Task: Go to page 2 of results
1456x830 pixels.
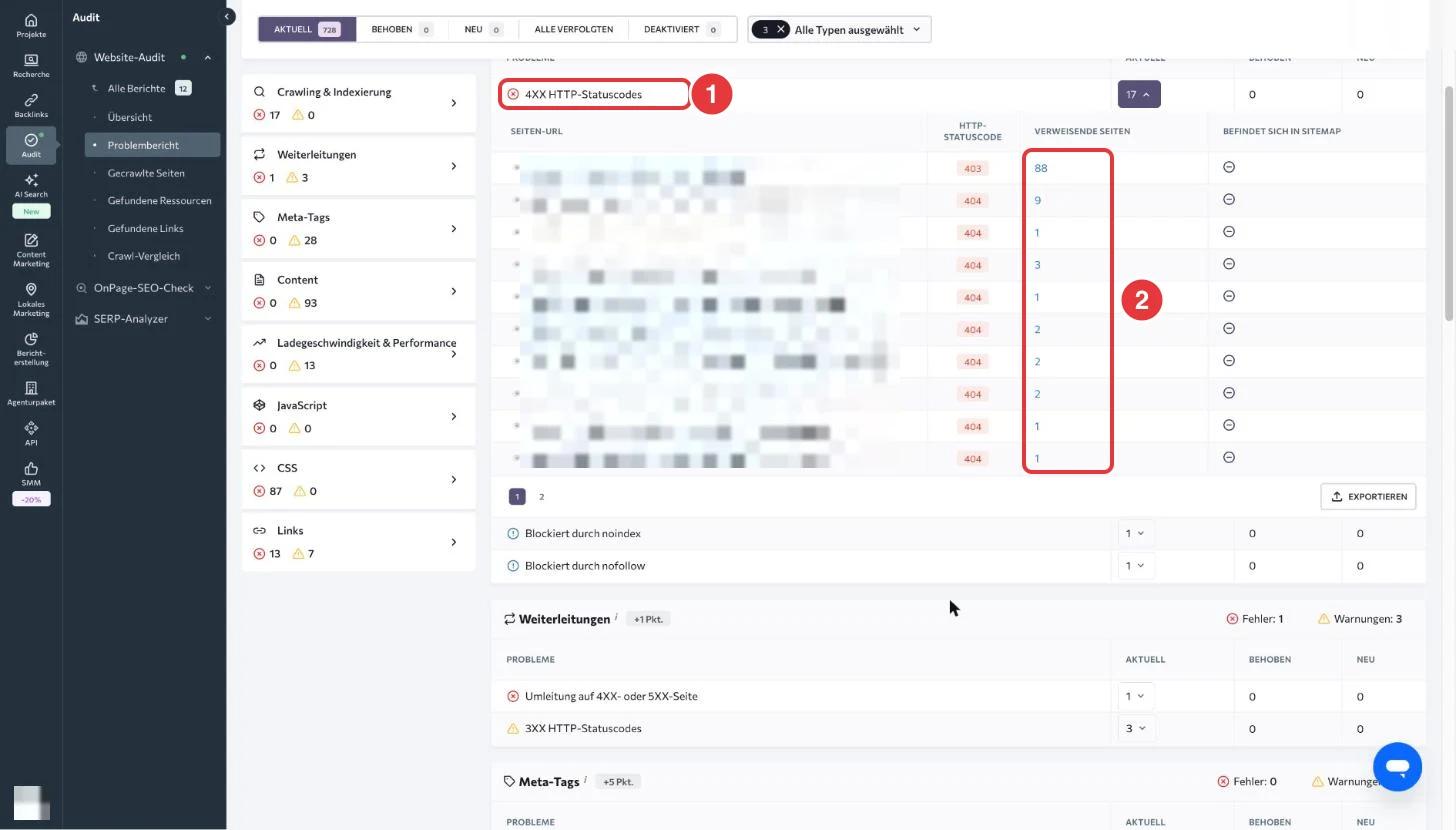Action: [x=542, y=497]
